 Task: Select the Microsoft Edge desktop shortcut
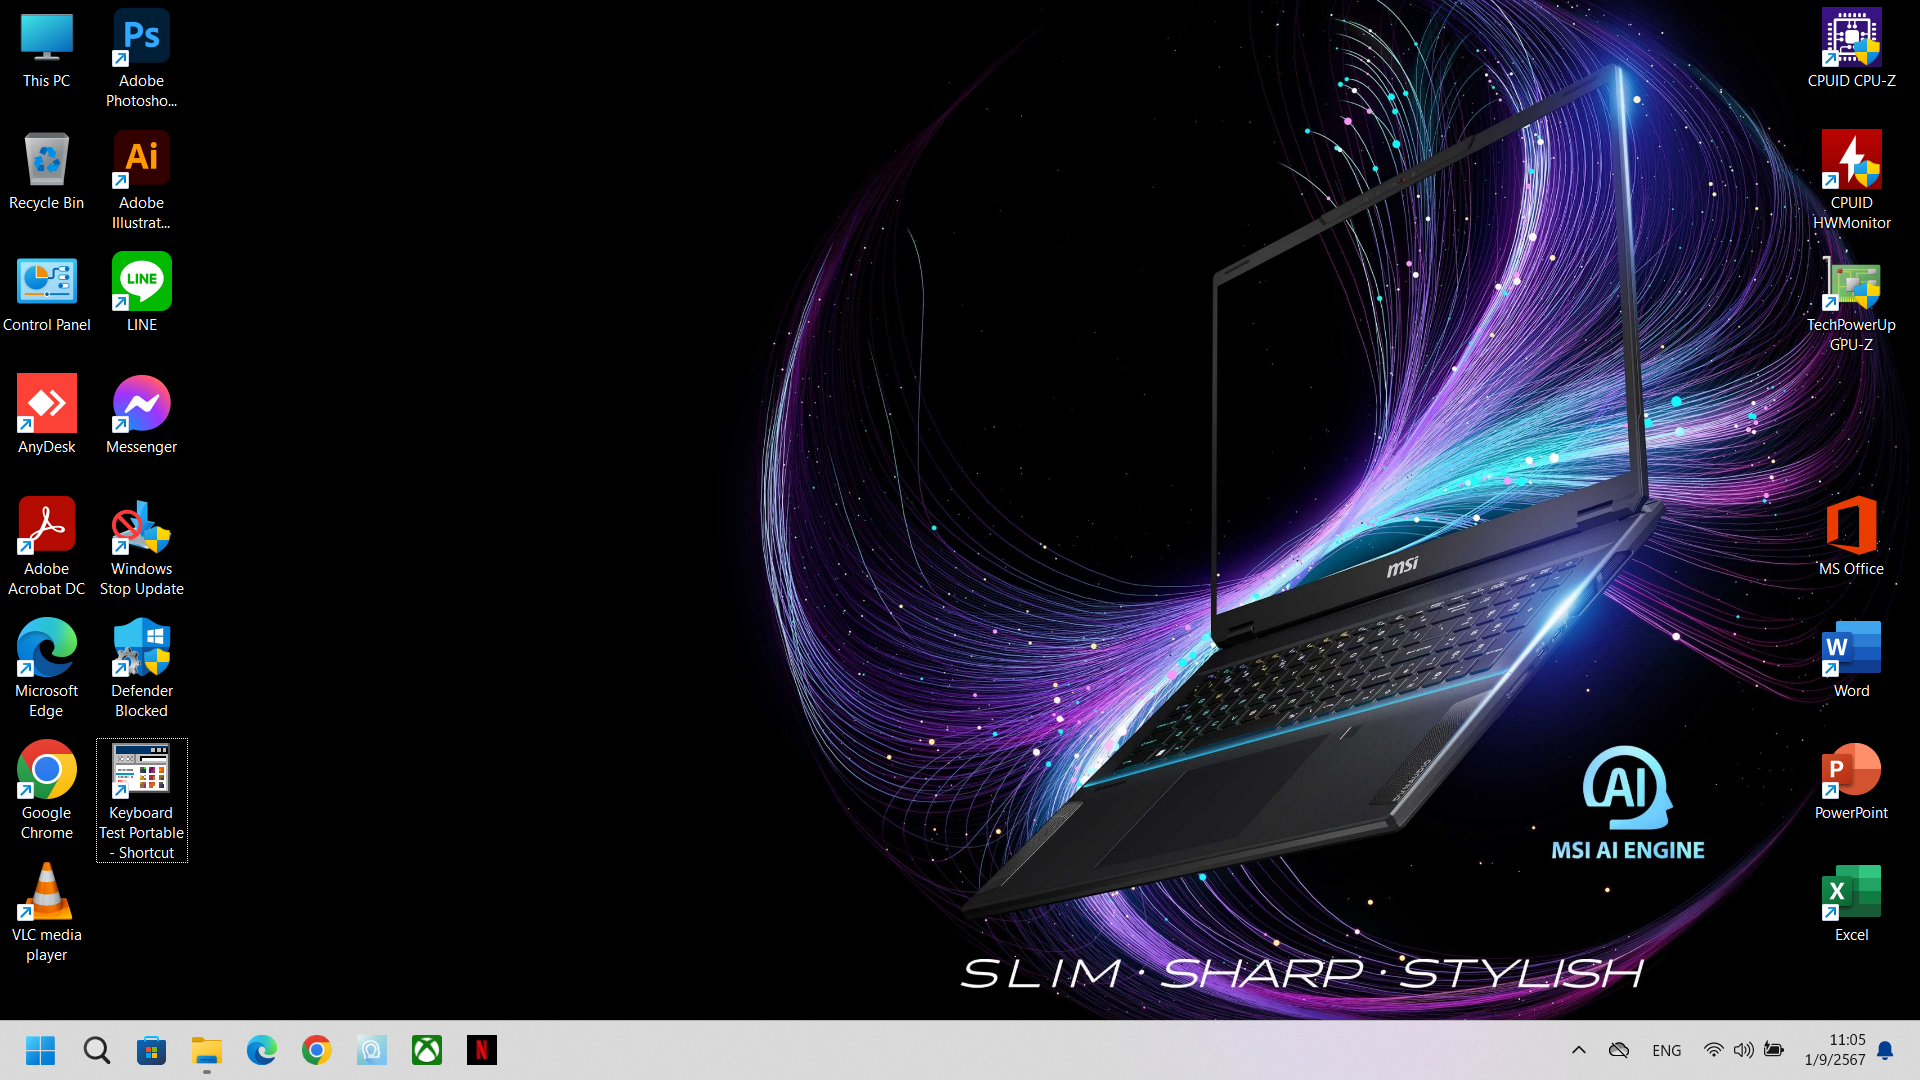46,668
